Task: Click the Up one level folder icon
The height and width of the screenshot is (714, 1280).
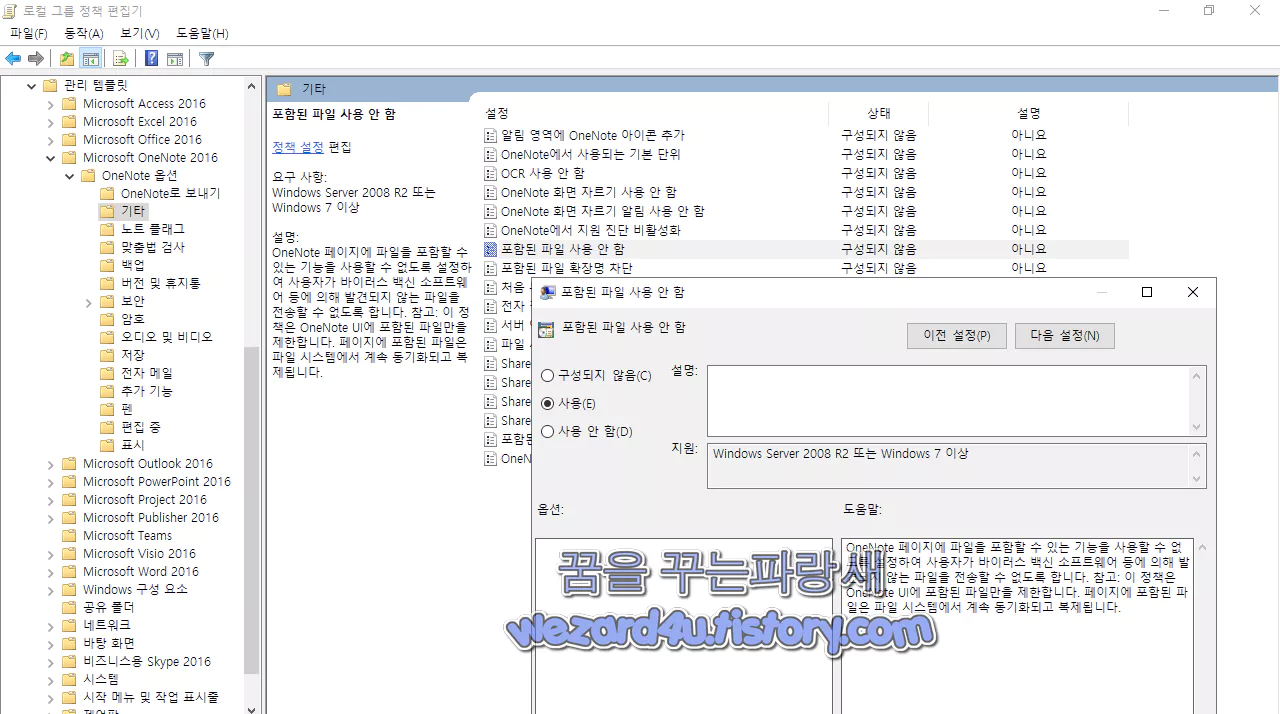Action: click(x=66, y=59)
